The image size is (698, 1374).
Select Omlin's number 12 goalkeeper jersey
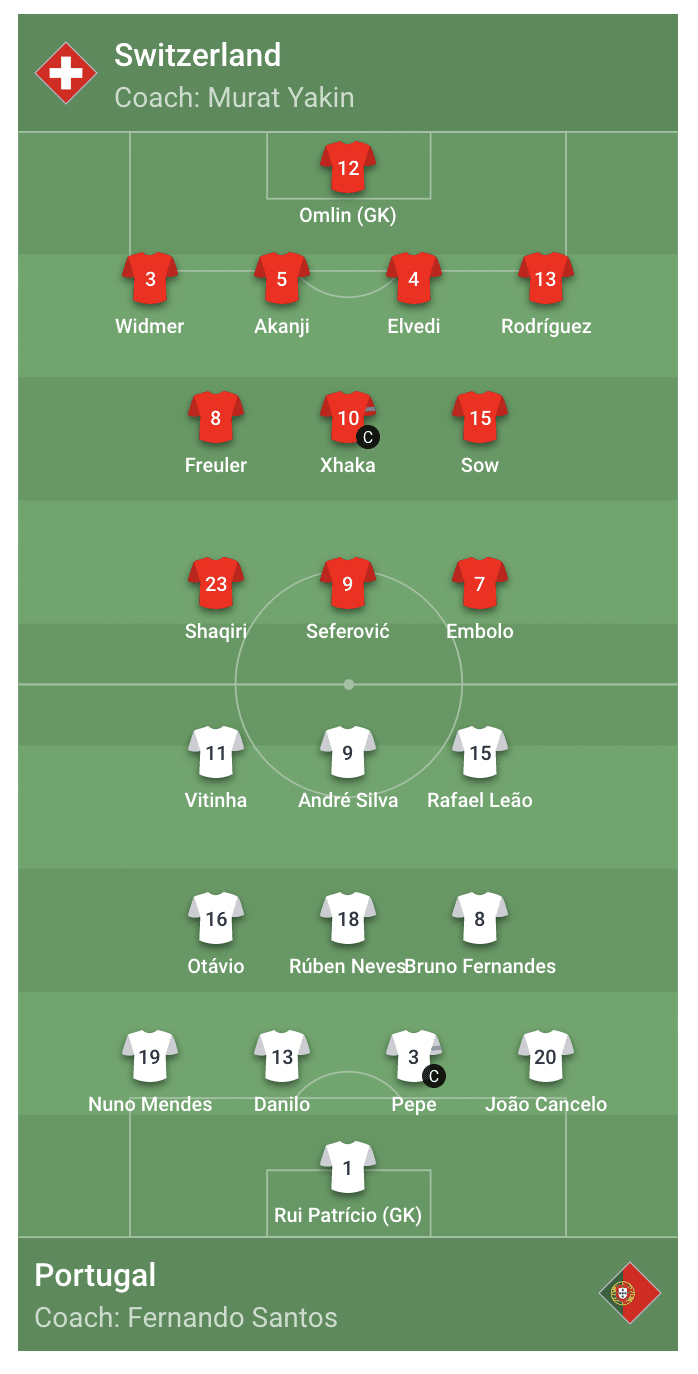(348, 167)
